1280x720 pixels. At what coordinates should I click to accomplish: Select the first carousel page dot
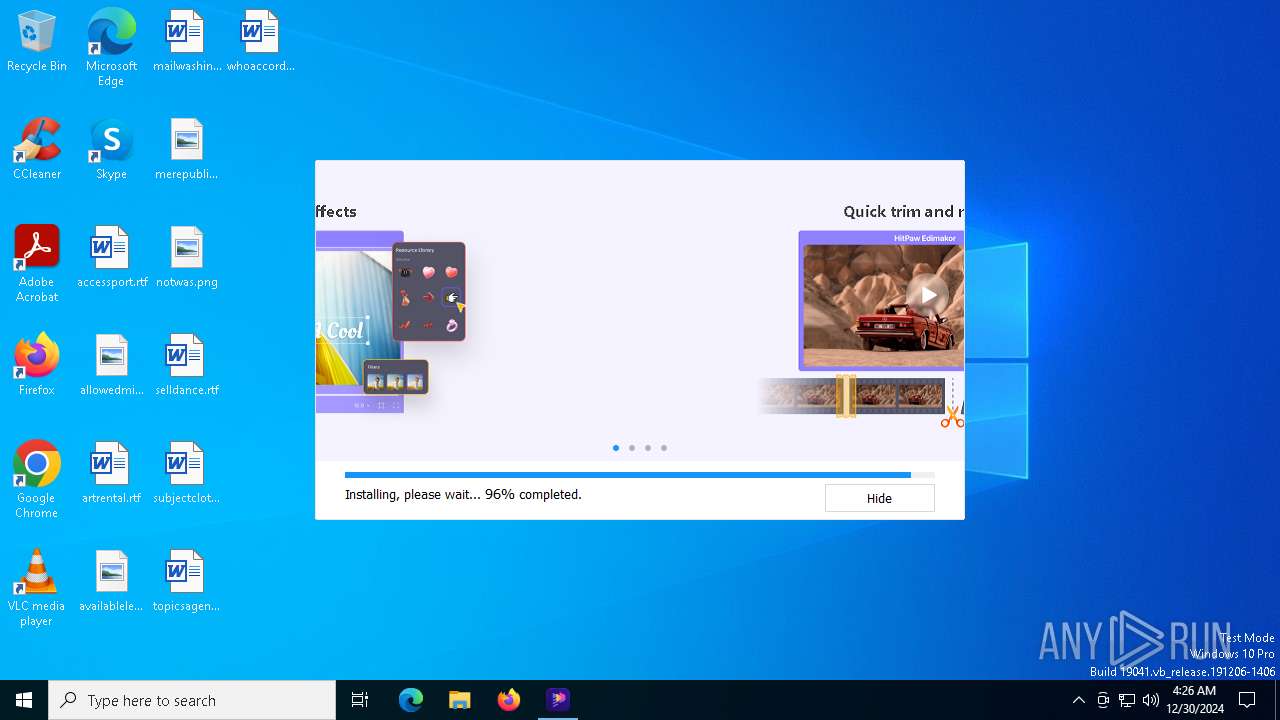tap(616, 448)
